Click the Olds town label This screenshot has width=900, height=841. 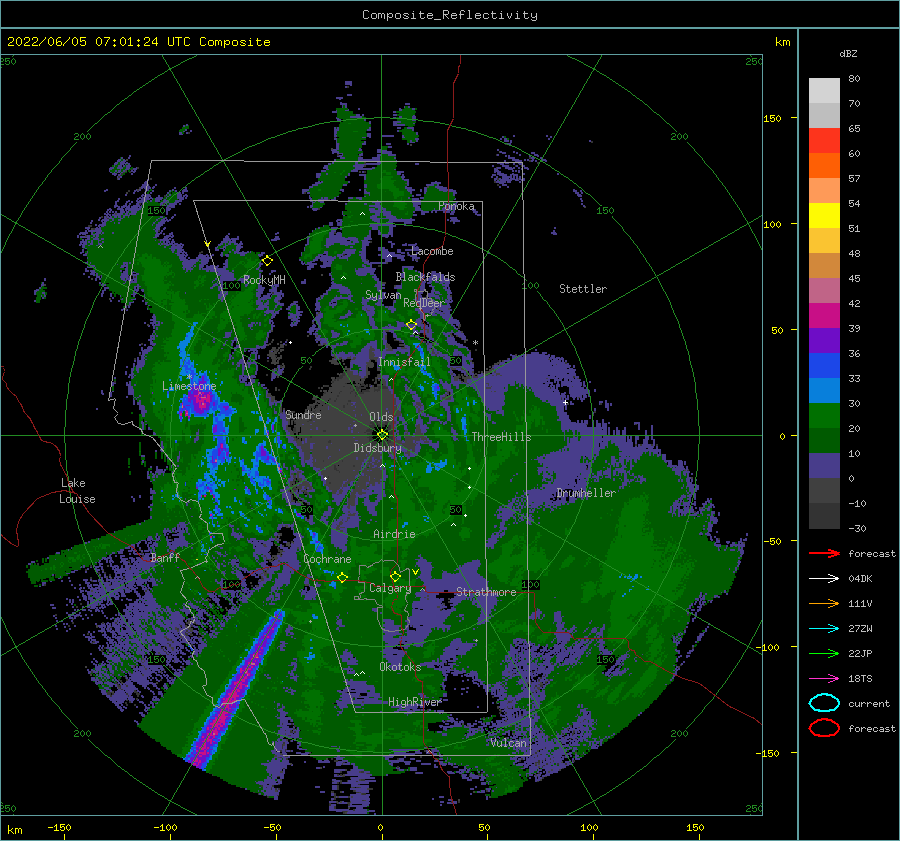pyautogui.click(x=381, y=417)
